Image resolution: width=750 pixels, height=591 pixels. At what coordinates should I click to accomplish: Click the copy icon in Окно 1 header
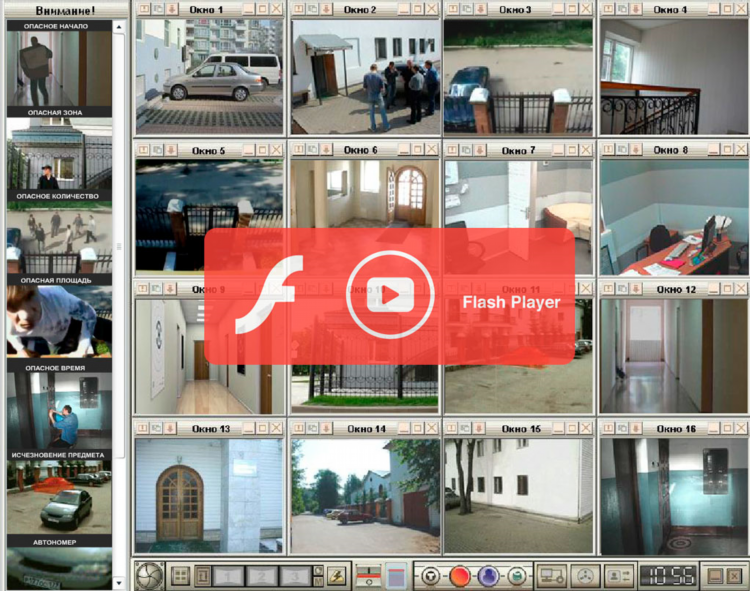click(x=157, y=9)
